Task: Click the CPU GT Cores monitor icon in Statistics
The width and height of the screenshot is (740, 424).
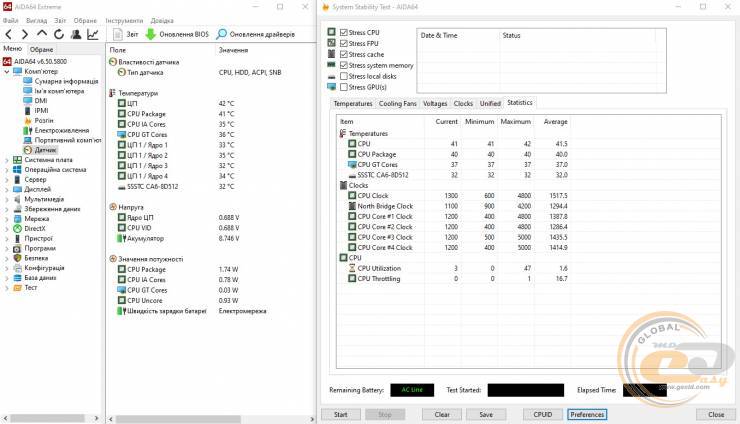Action: point(352,164)
